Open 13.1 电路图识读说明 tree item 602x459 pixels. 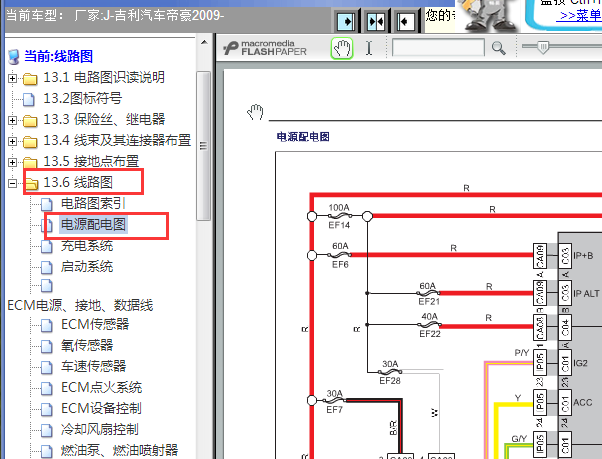[x=104, y=78]
